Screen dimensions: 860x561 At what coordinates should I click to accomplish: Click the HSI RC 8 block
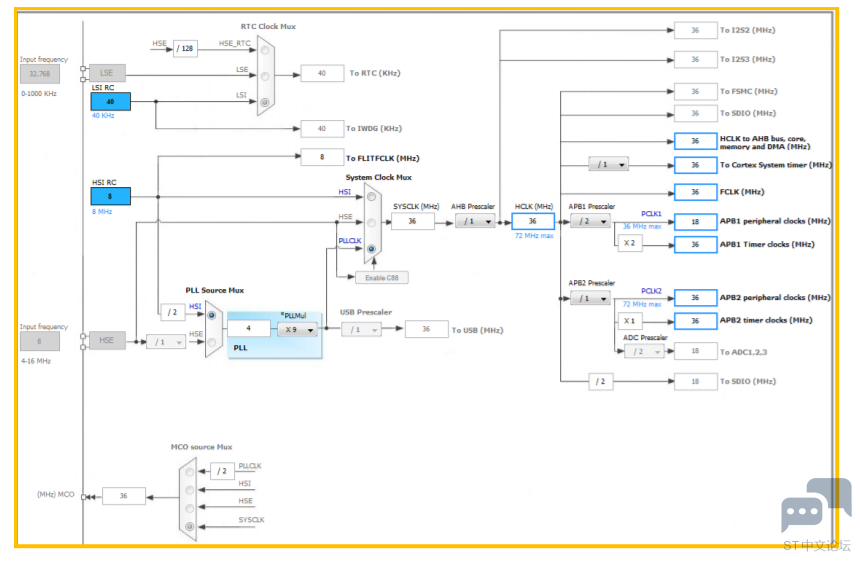pyautogui.click(x=111, y=196)
